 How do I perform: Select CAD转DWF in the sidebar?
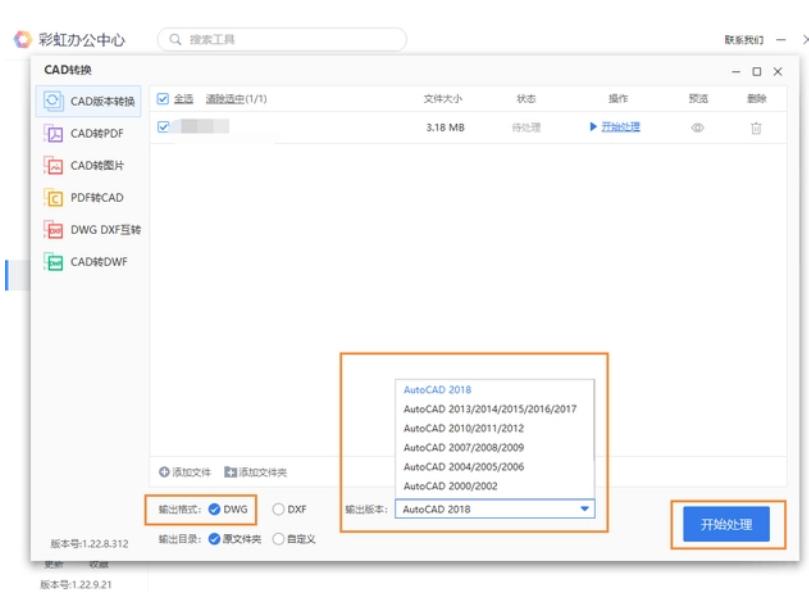(x=89, y=262)
